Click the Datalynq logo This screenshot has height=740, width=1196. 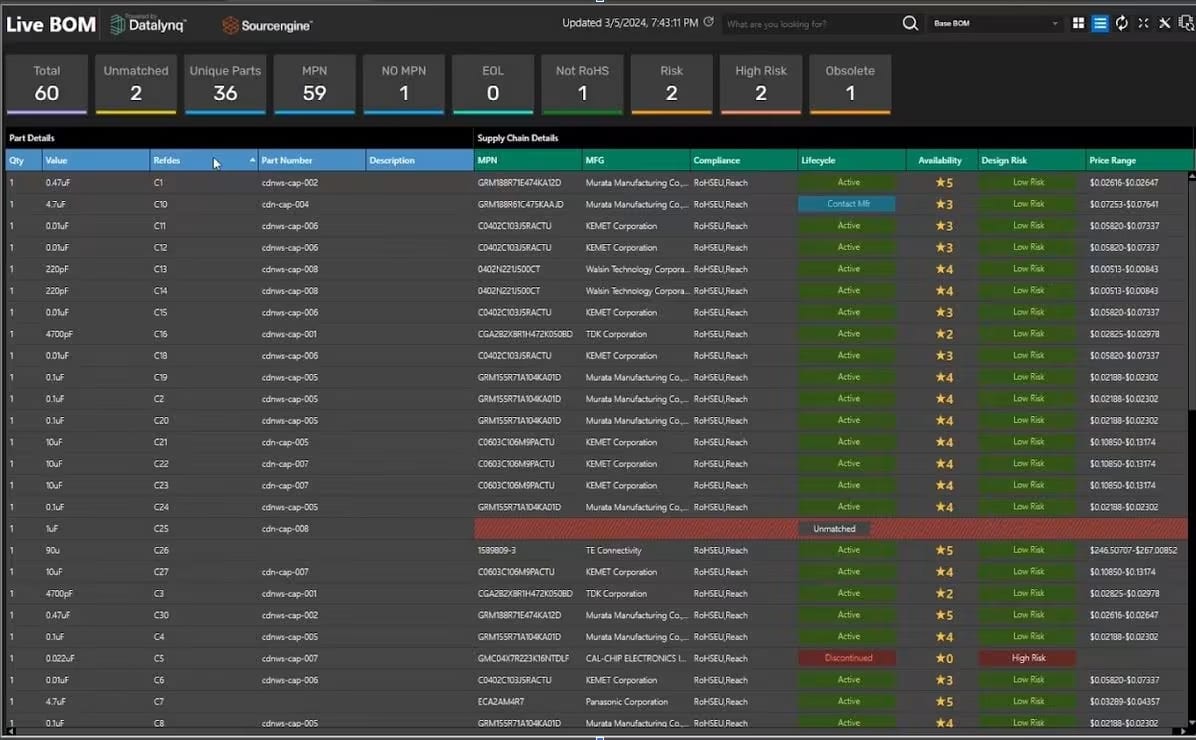pyautogui.click(x=148, y=24)
